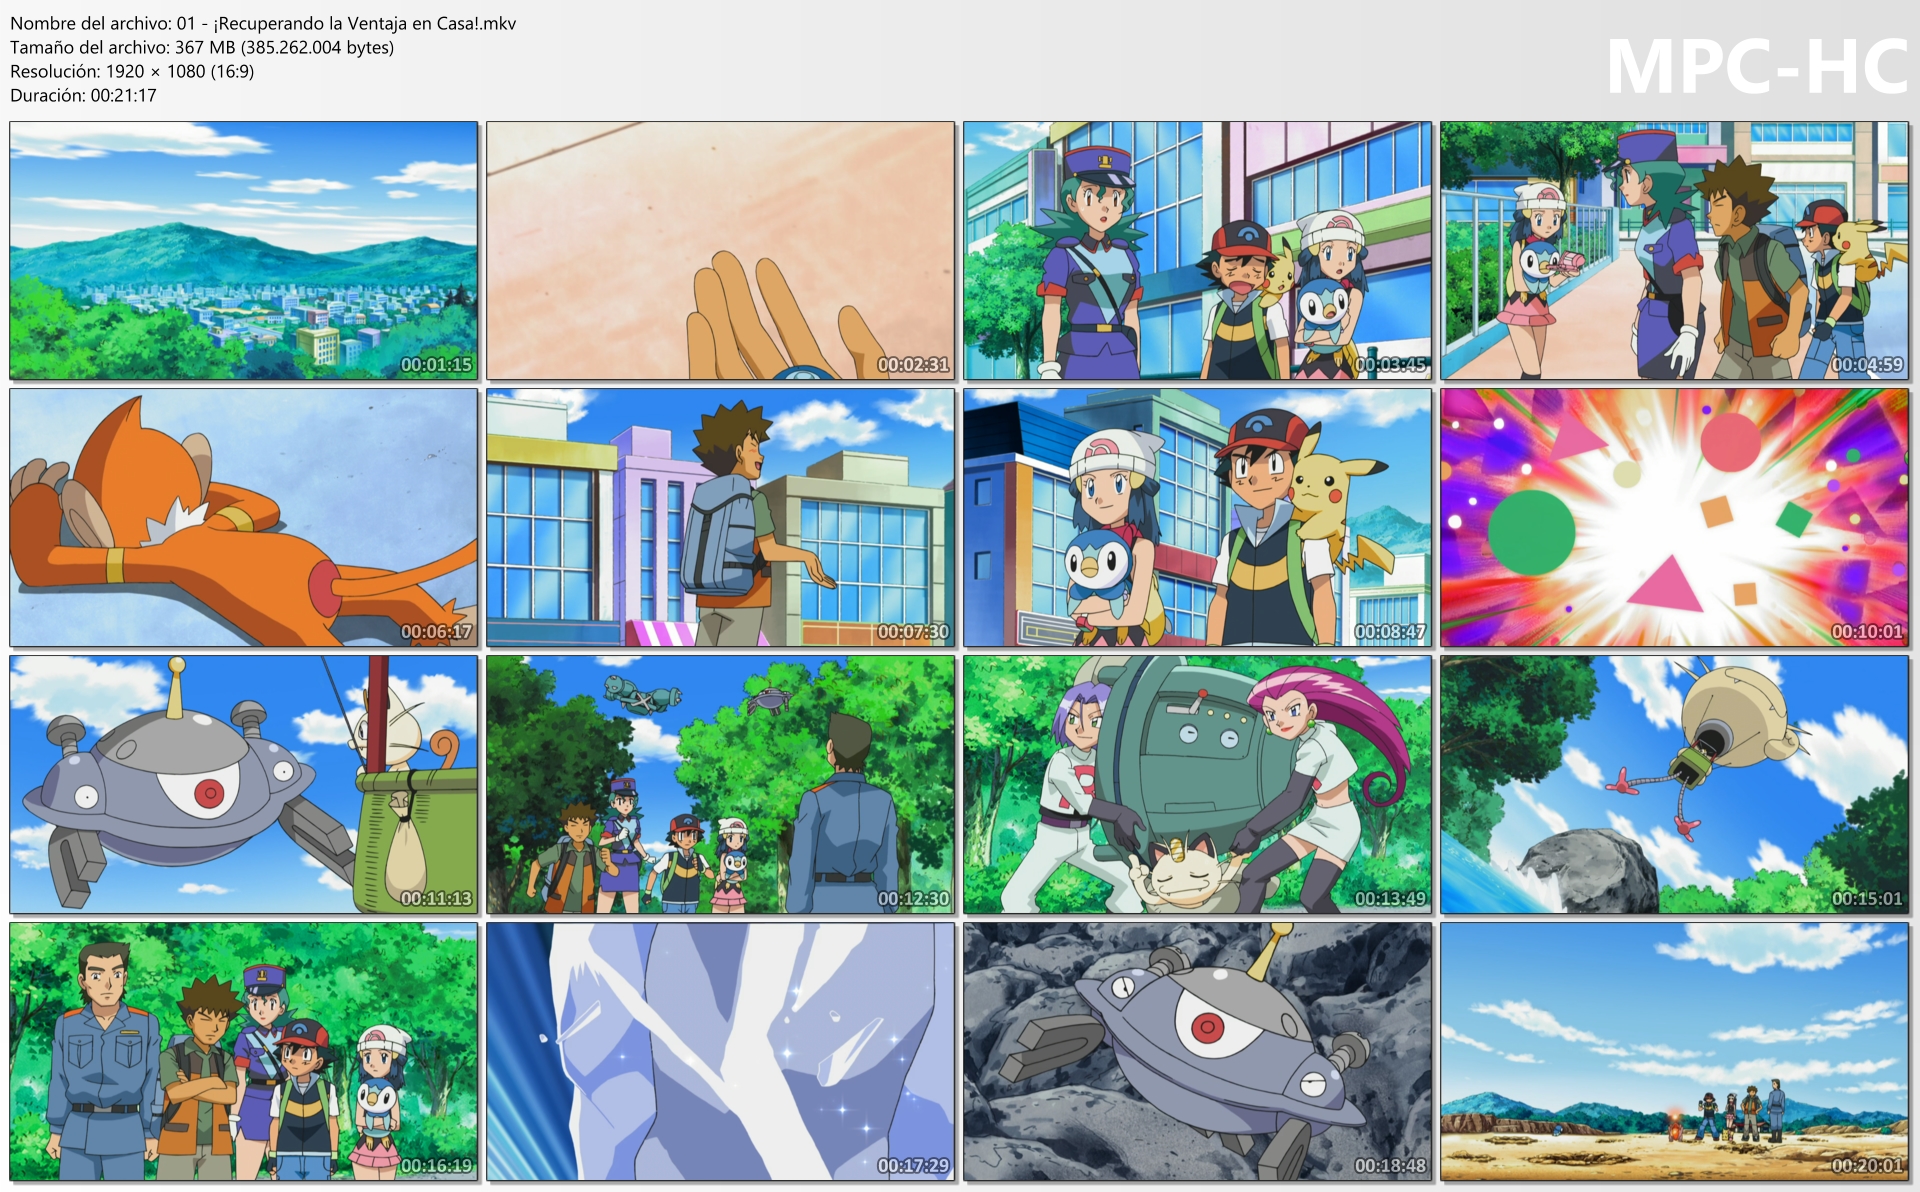Image resolution: width=1920 pixels, height=1192 pixels.
Task: Open the frame with Pikachu at 00:08:47
Action: [1197, 517]
